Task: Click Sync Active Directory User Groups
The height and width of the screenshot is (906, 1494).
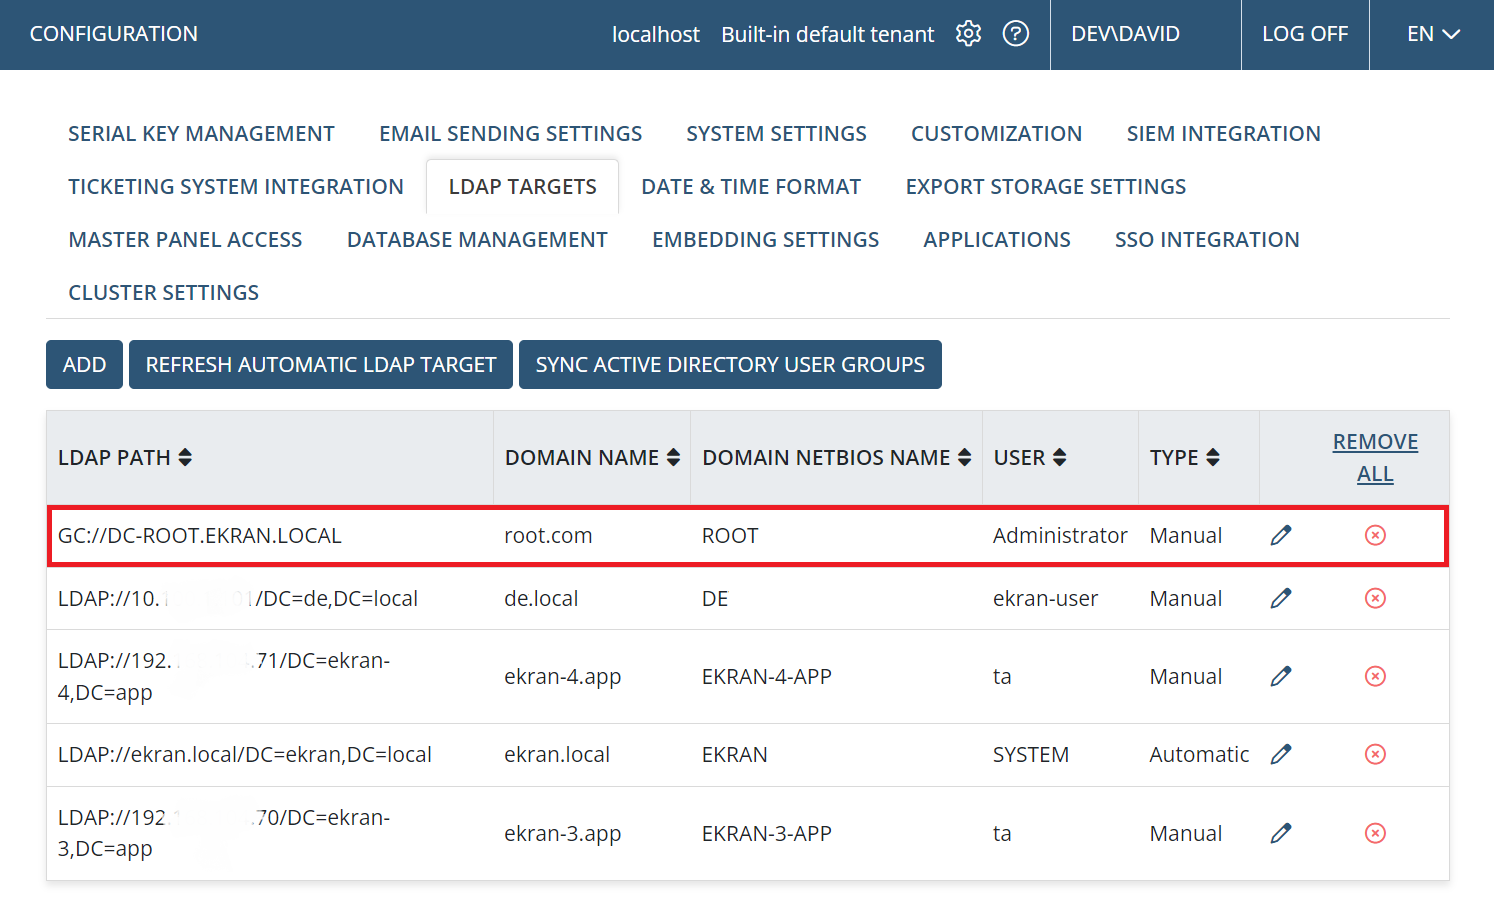Action: [x=730, y=365]
